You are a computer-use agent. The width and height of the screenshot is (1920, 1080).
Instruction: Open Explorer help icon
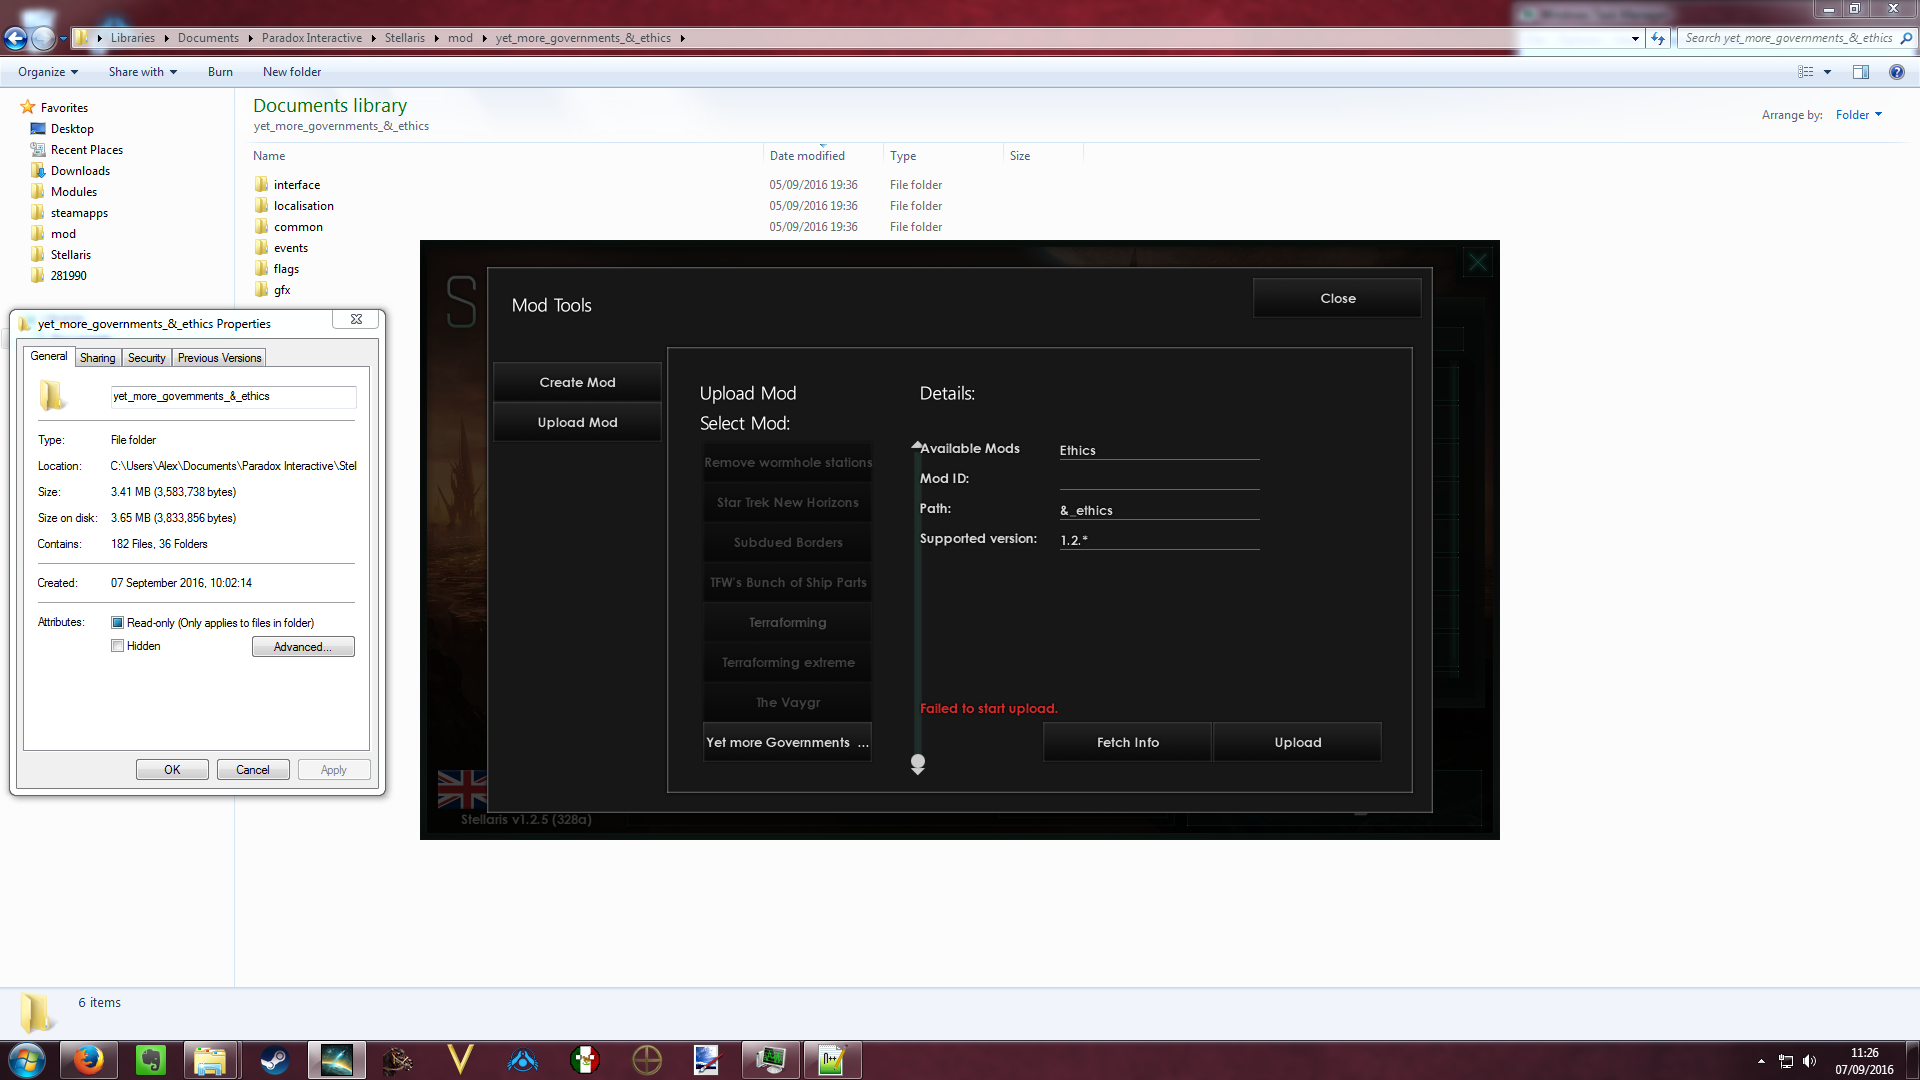tap(1897, 72)
